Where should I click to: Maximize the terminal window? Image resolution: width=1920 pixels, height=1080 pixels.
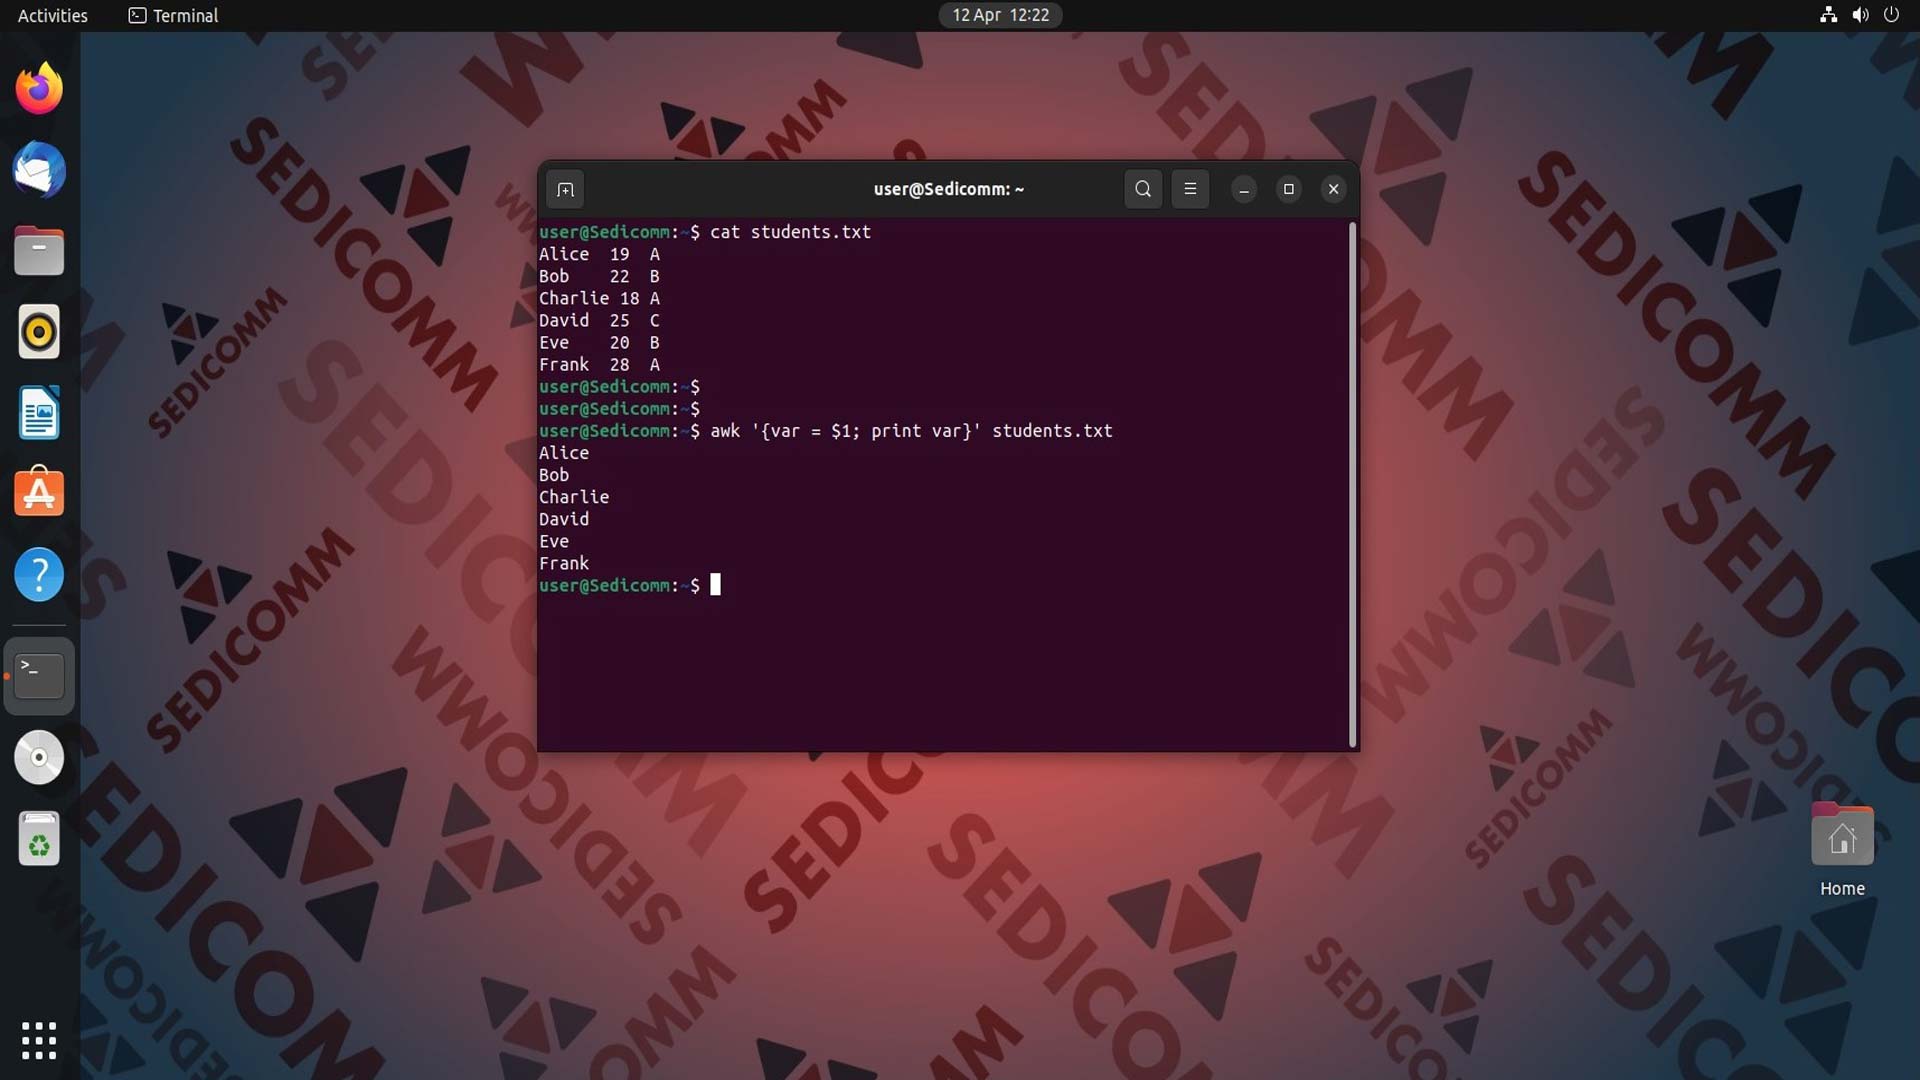[1289, 189]
